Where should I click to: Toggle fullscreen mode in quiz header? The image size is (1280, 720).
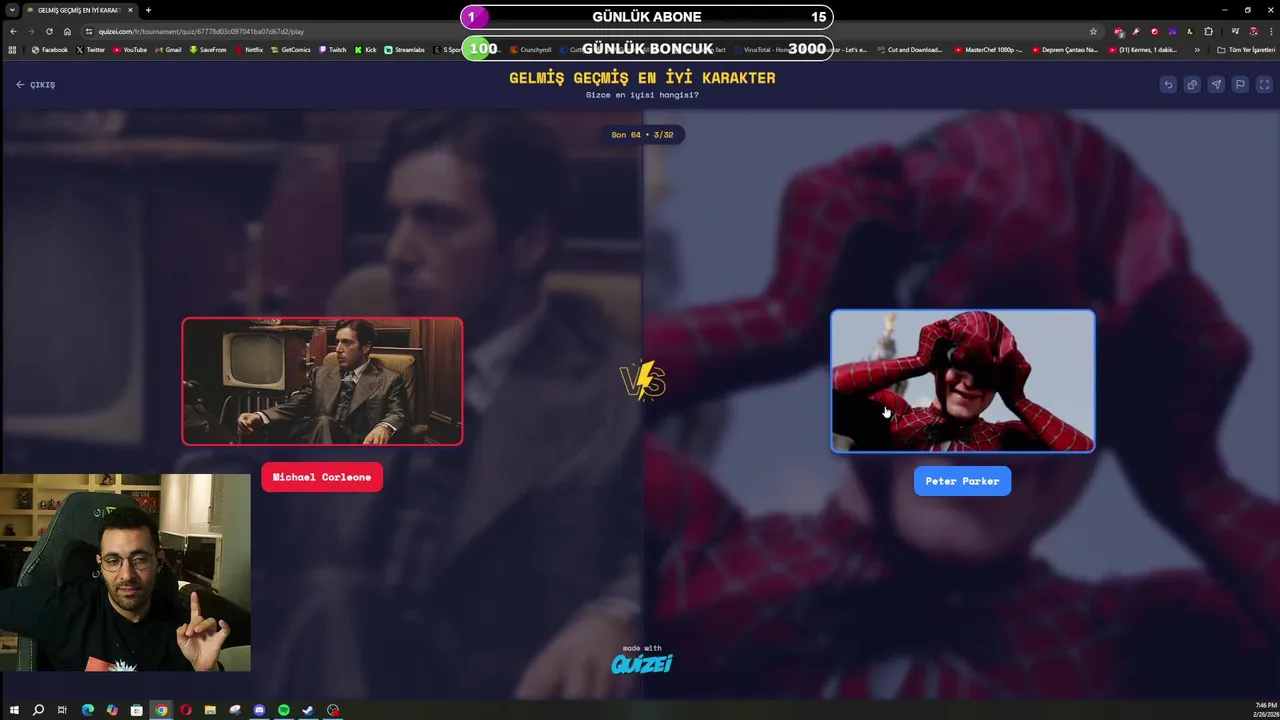click(1264, 85)
